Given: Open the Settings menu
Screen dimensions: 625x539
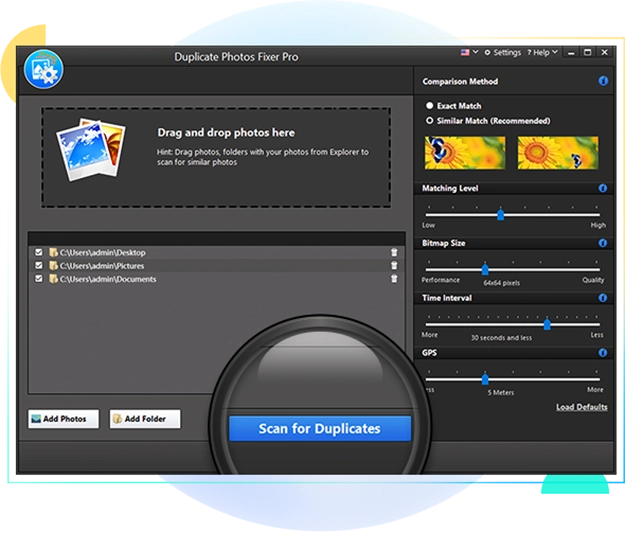Looking at the screenshot, I should (x=503, y=53).
